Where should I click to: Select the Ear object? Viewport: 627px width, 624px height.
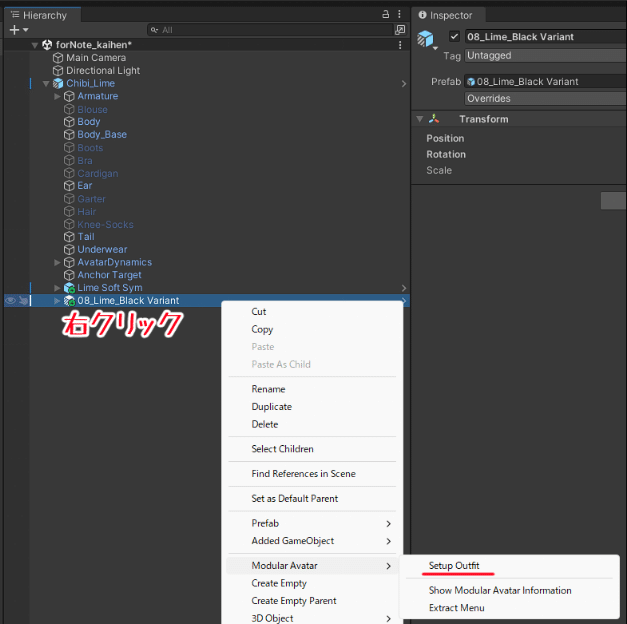[84, 186]
